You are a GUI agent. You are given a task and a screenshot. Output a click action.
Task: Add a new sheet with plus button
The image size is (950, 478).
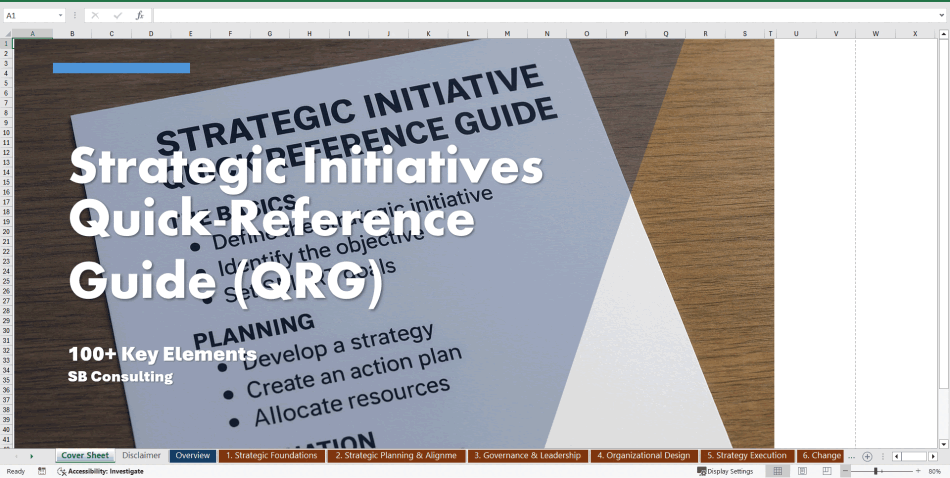click(x=867, y=456)
